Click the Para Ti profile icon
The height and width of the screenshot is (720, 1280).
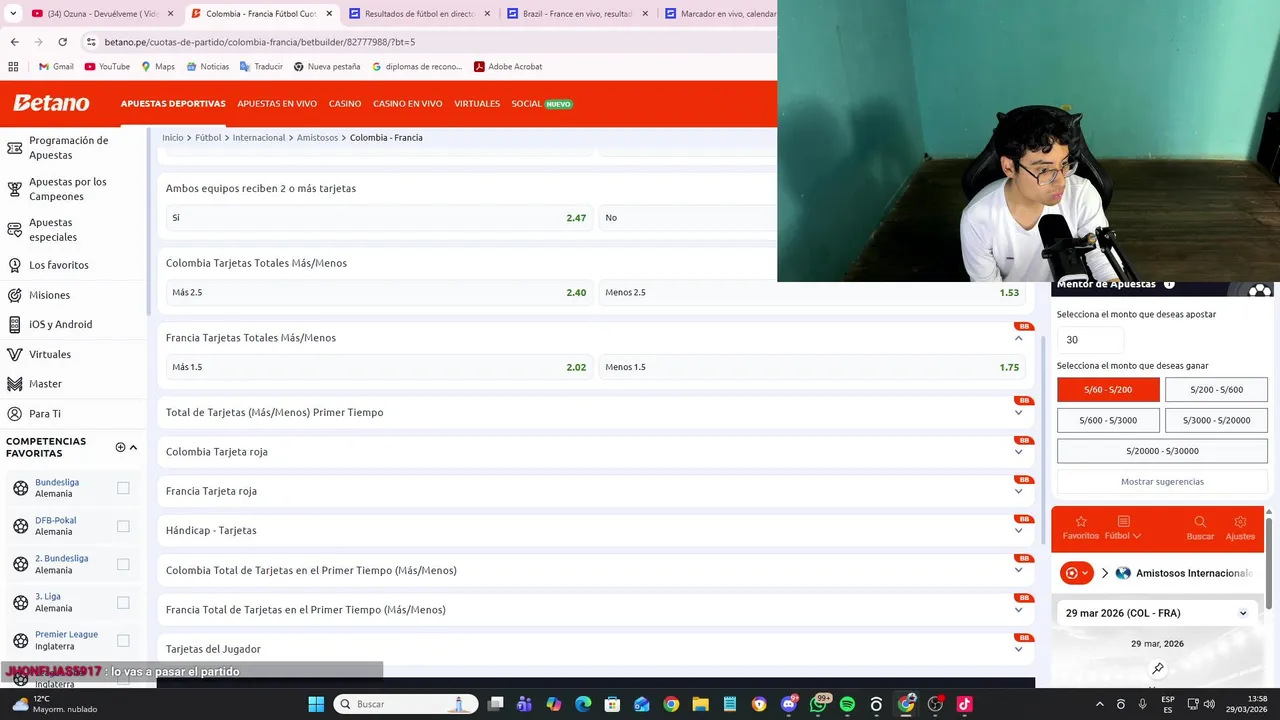[x=14, y=413]
